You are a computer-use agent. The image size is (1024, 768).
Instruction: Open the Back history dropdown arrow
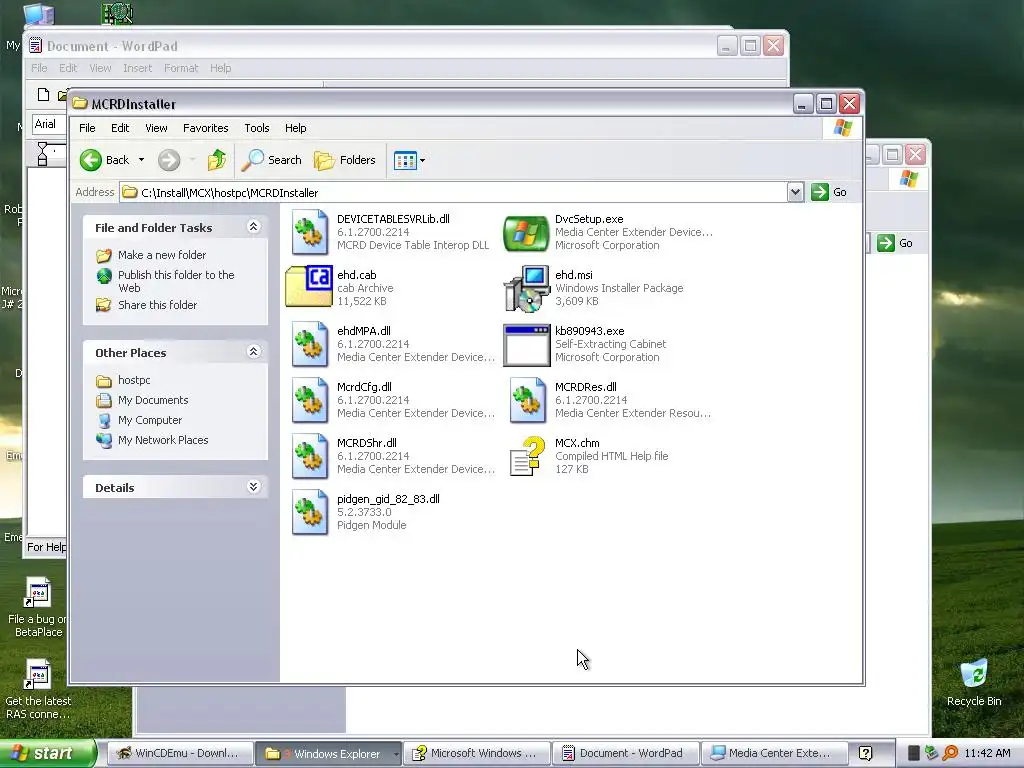click(141, 160)
